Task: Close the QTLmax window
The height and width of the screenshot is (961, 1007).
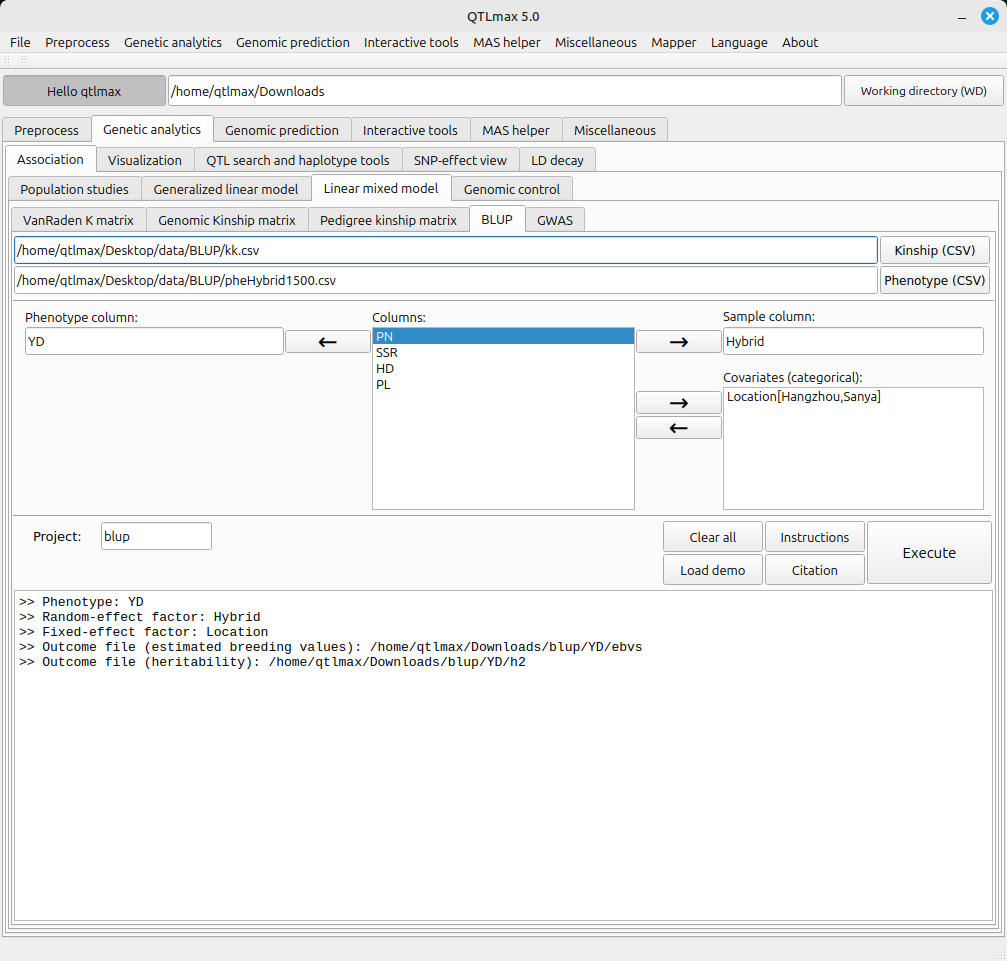Action: click(989, 15)
